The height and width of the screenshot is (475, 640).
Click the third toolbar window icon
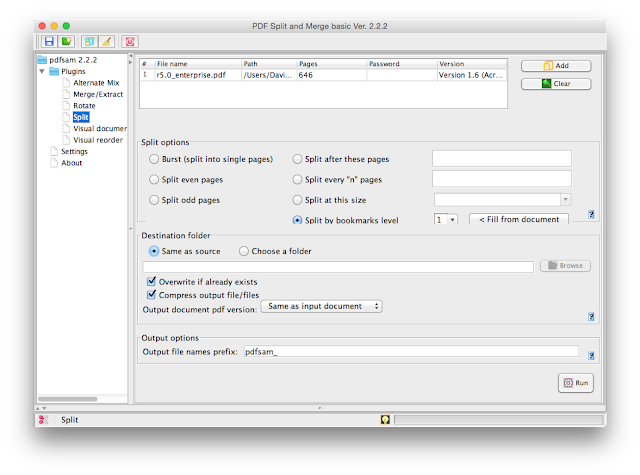click(x=89, y=41)
